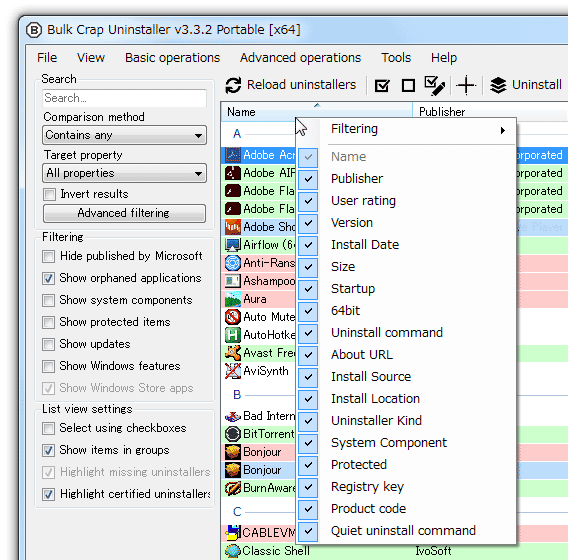
Task: Expand the Filtering submenu arrow
Action: click(x=502, y=130)
